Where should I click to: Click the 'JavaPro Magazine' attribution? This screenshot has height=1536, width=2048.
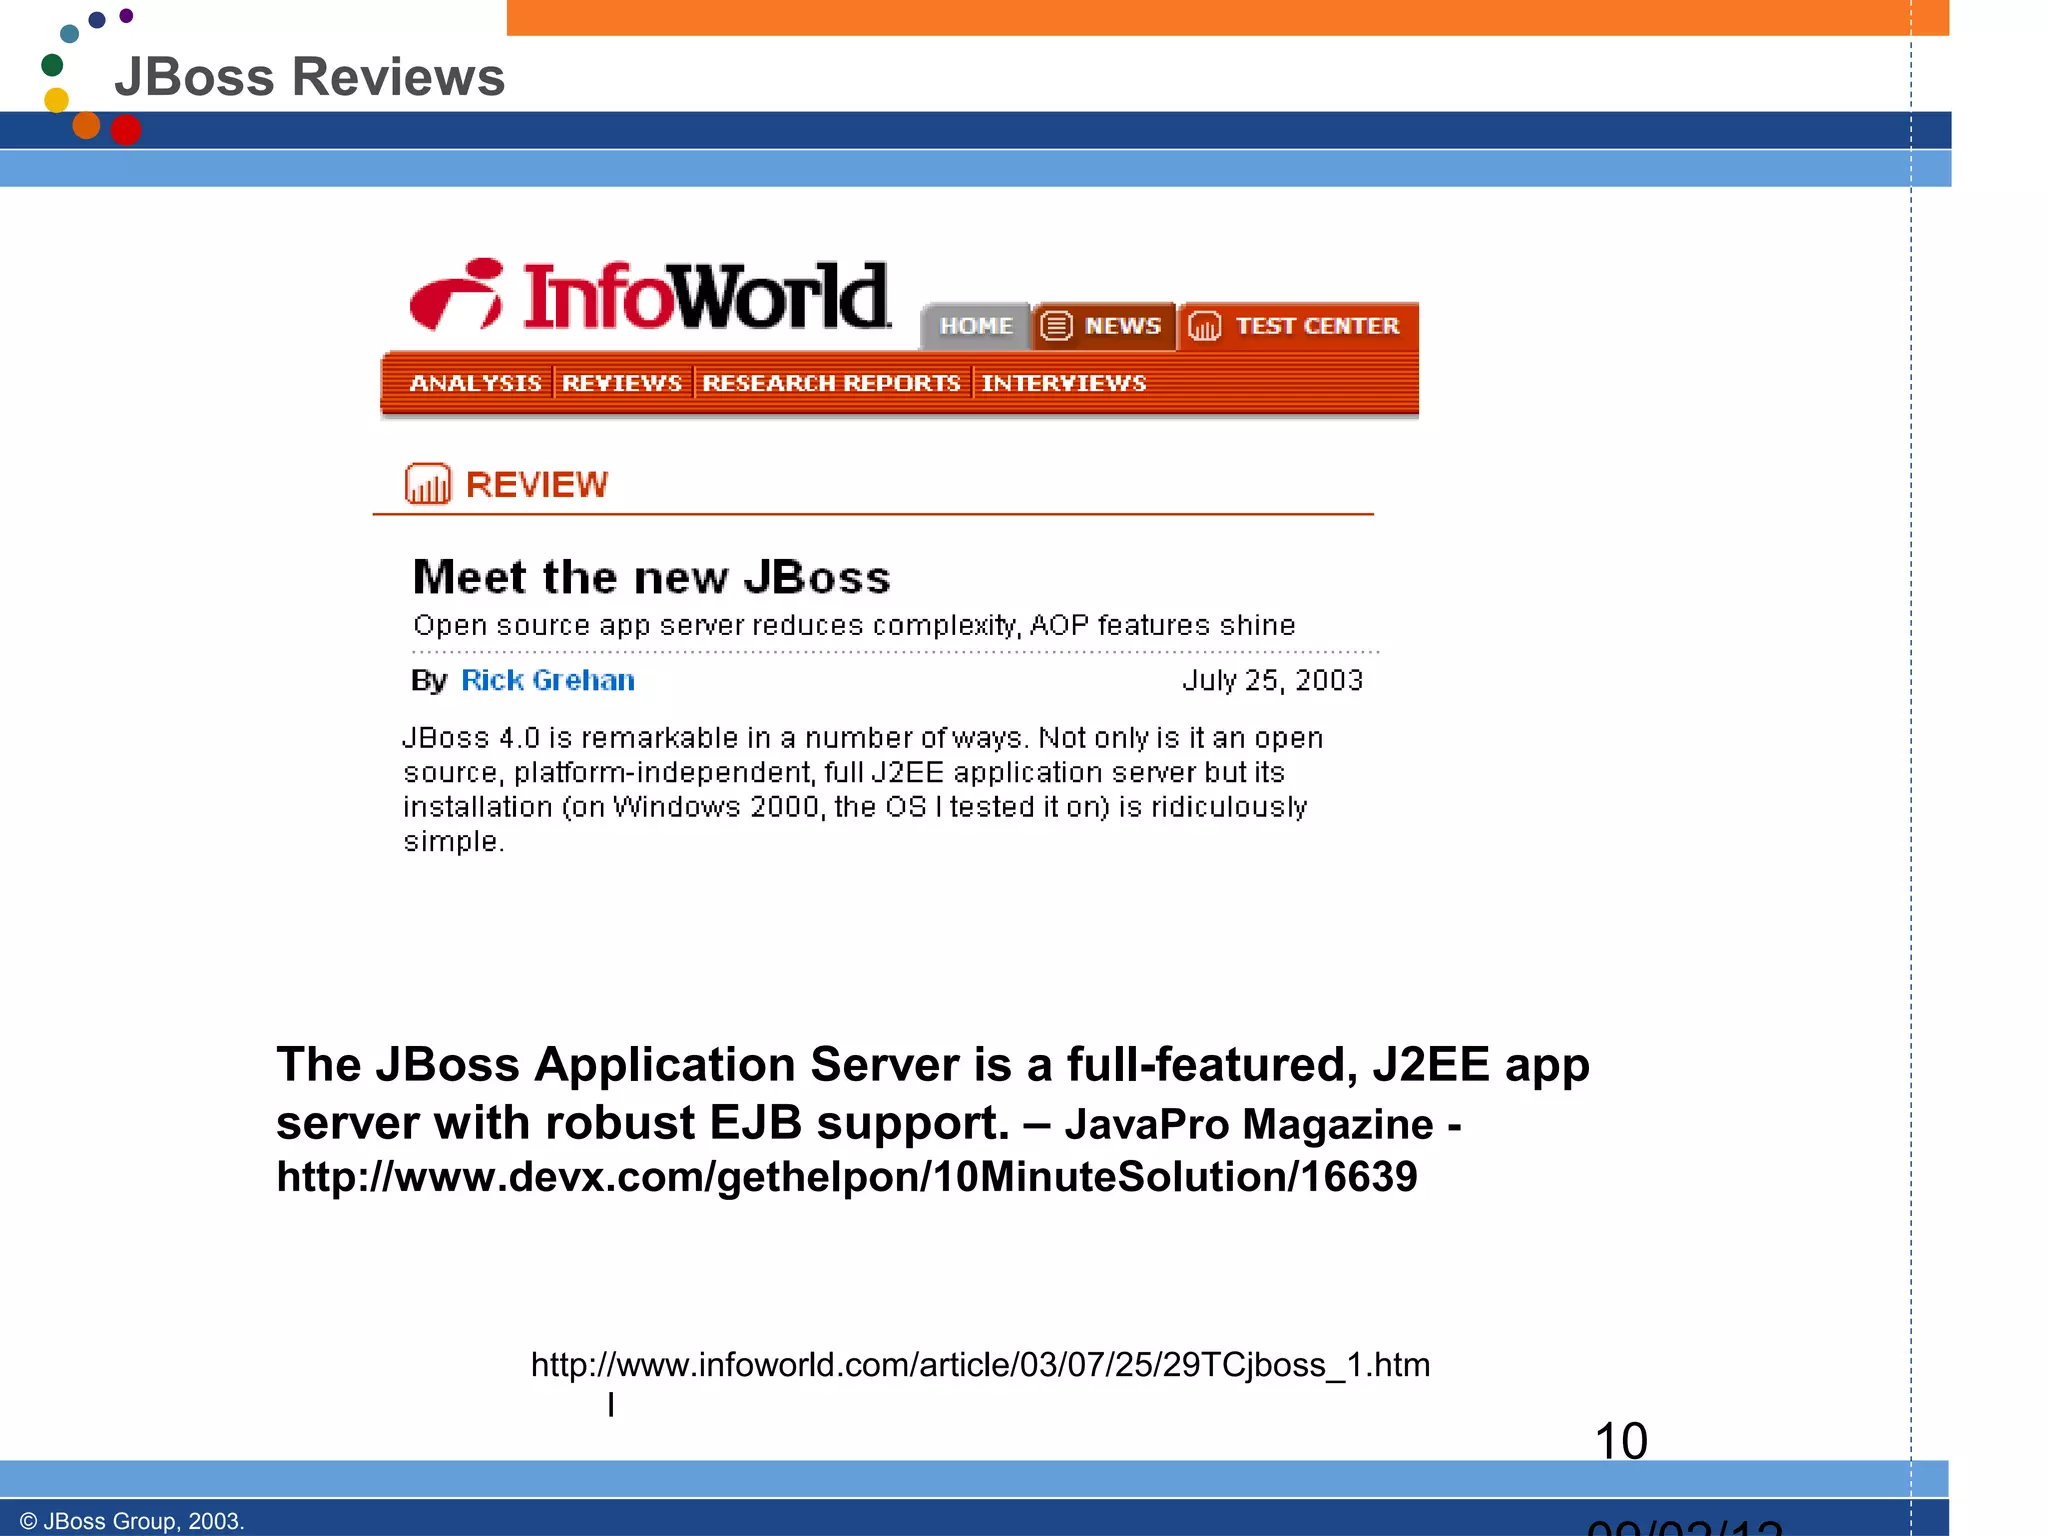pyautogui.click(x=1249, y=1124)
